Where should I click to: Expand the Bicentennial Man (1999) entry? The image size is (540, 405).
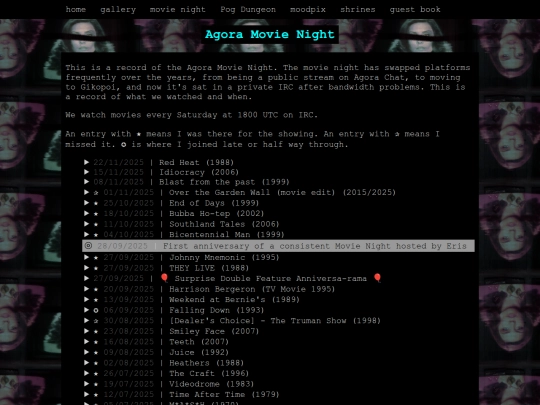click(87, 234)
